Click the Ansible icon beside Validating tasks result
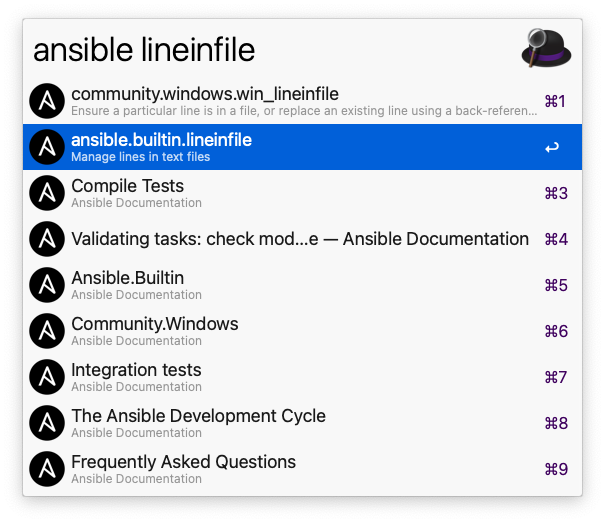The image size is (605, 523). [x=47, y=239]
